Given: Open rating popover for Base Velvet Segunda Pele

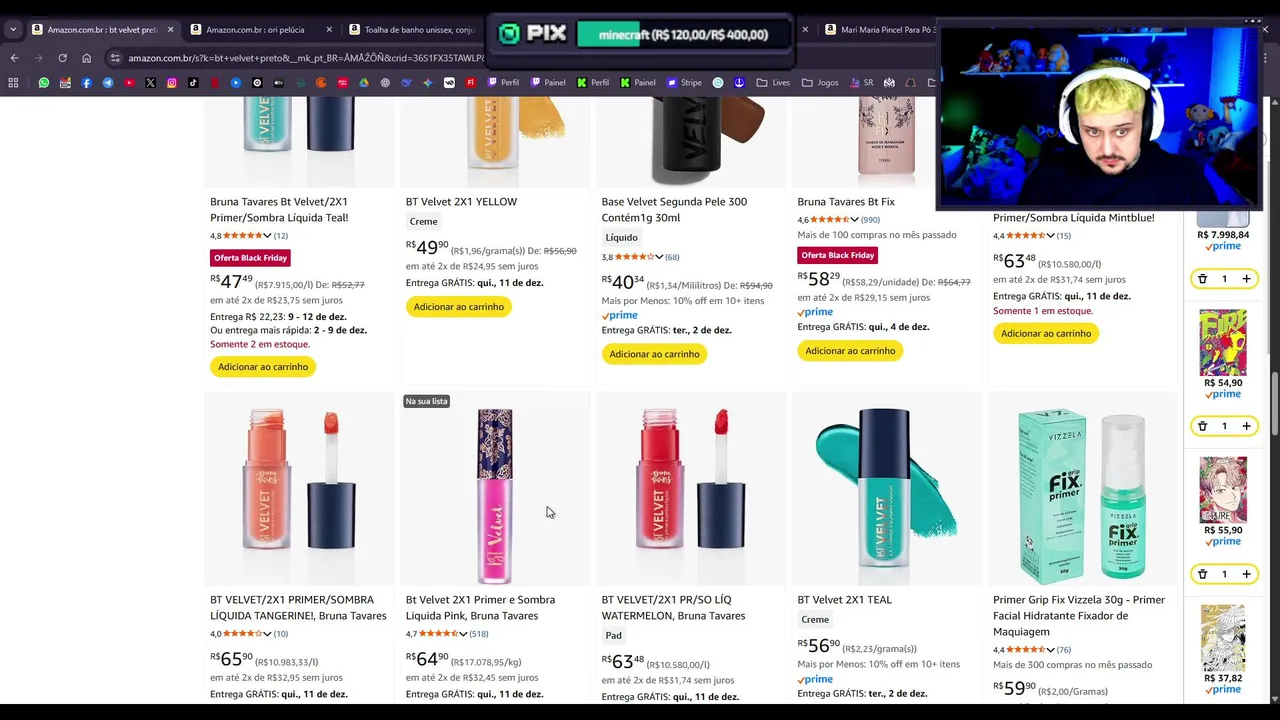Looking at the screenshot, I should (659, 258).
